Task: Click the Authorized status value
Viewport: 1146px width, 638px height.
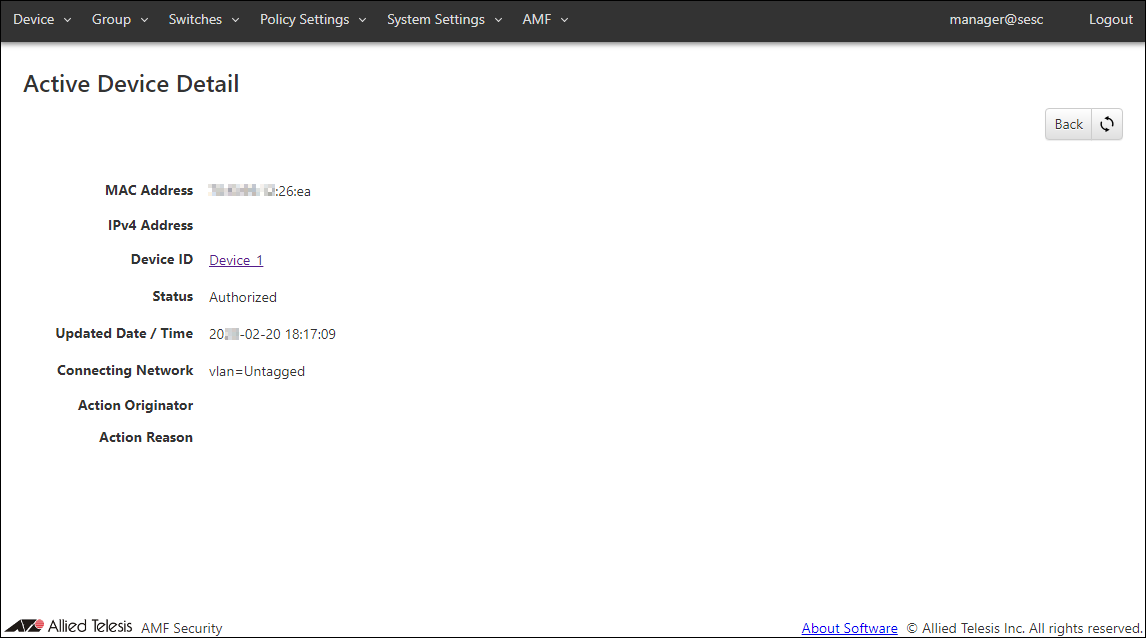Action: coord(243,297)
